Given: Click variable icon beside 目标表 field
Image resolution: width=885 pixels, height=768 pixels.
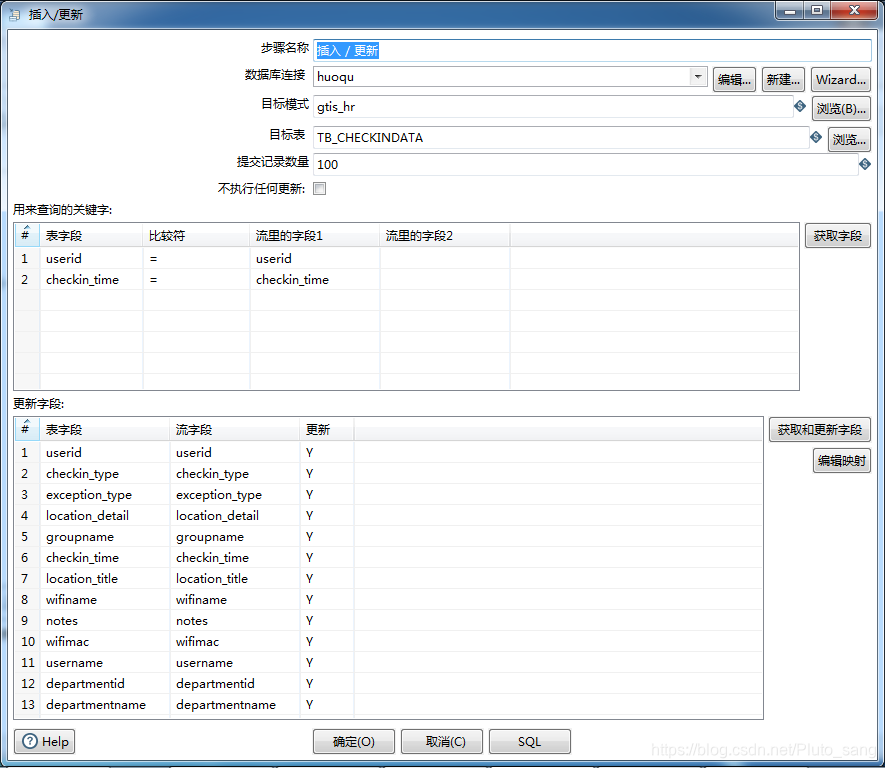Looking at the screenshot, I should point(816,137).
